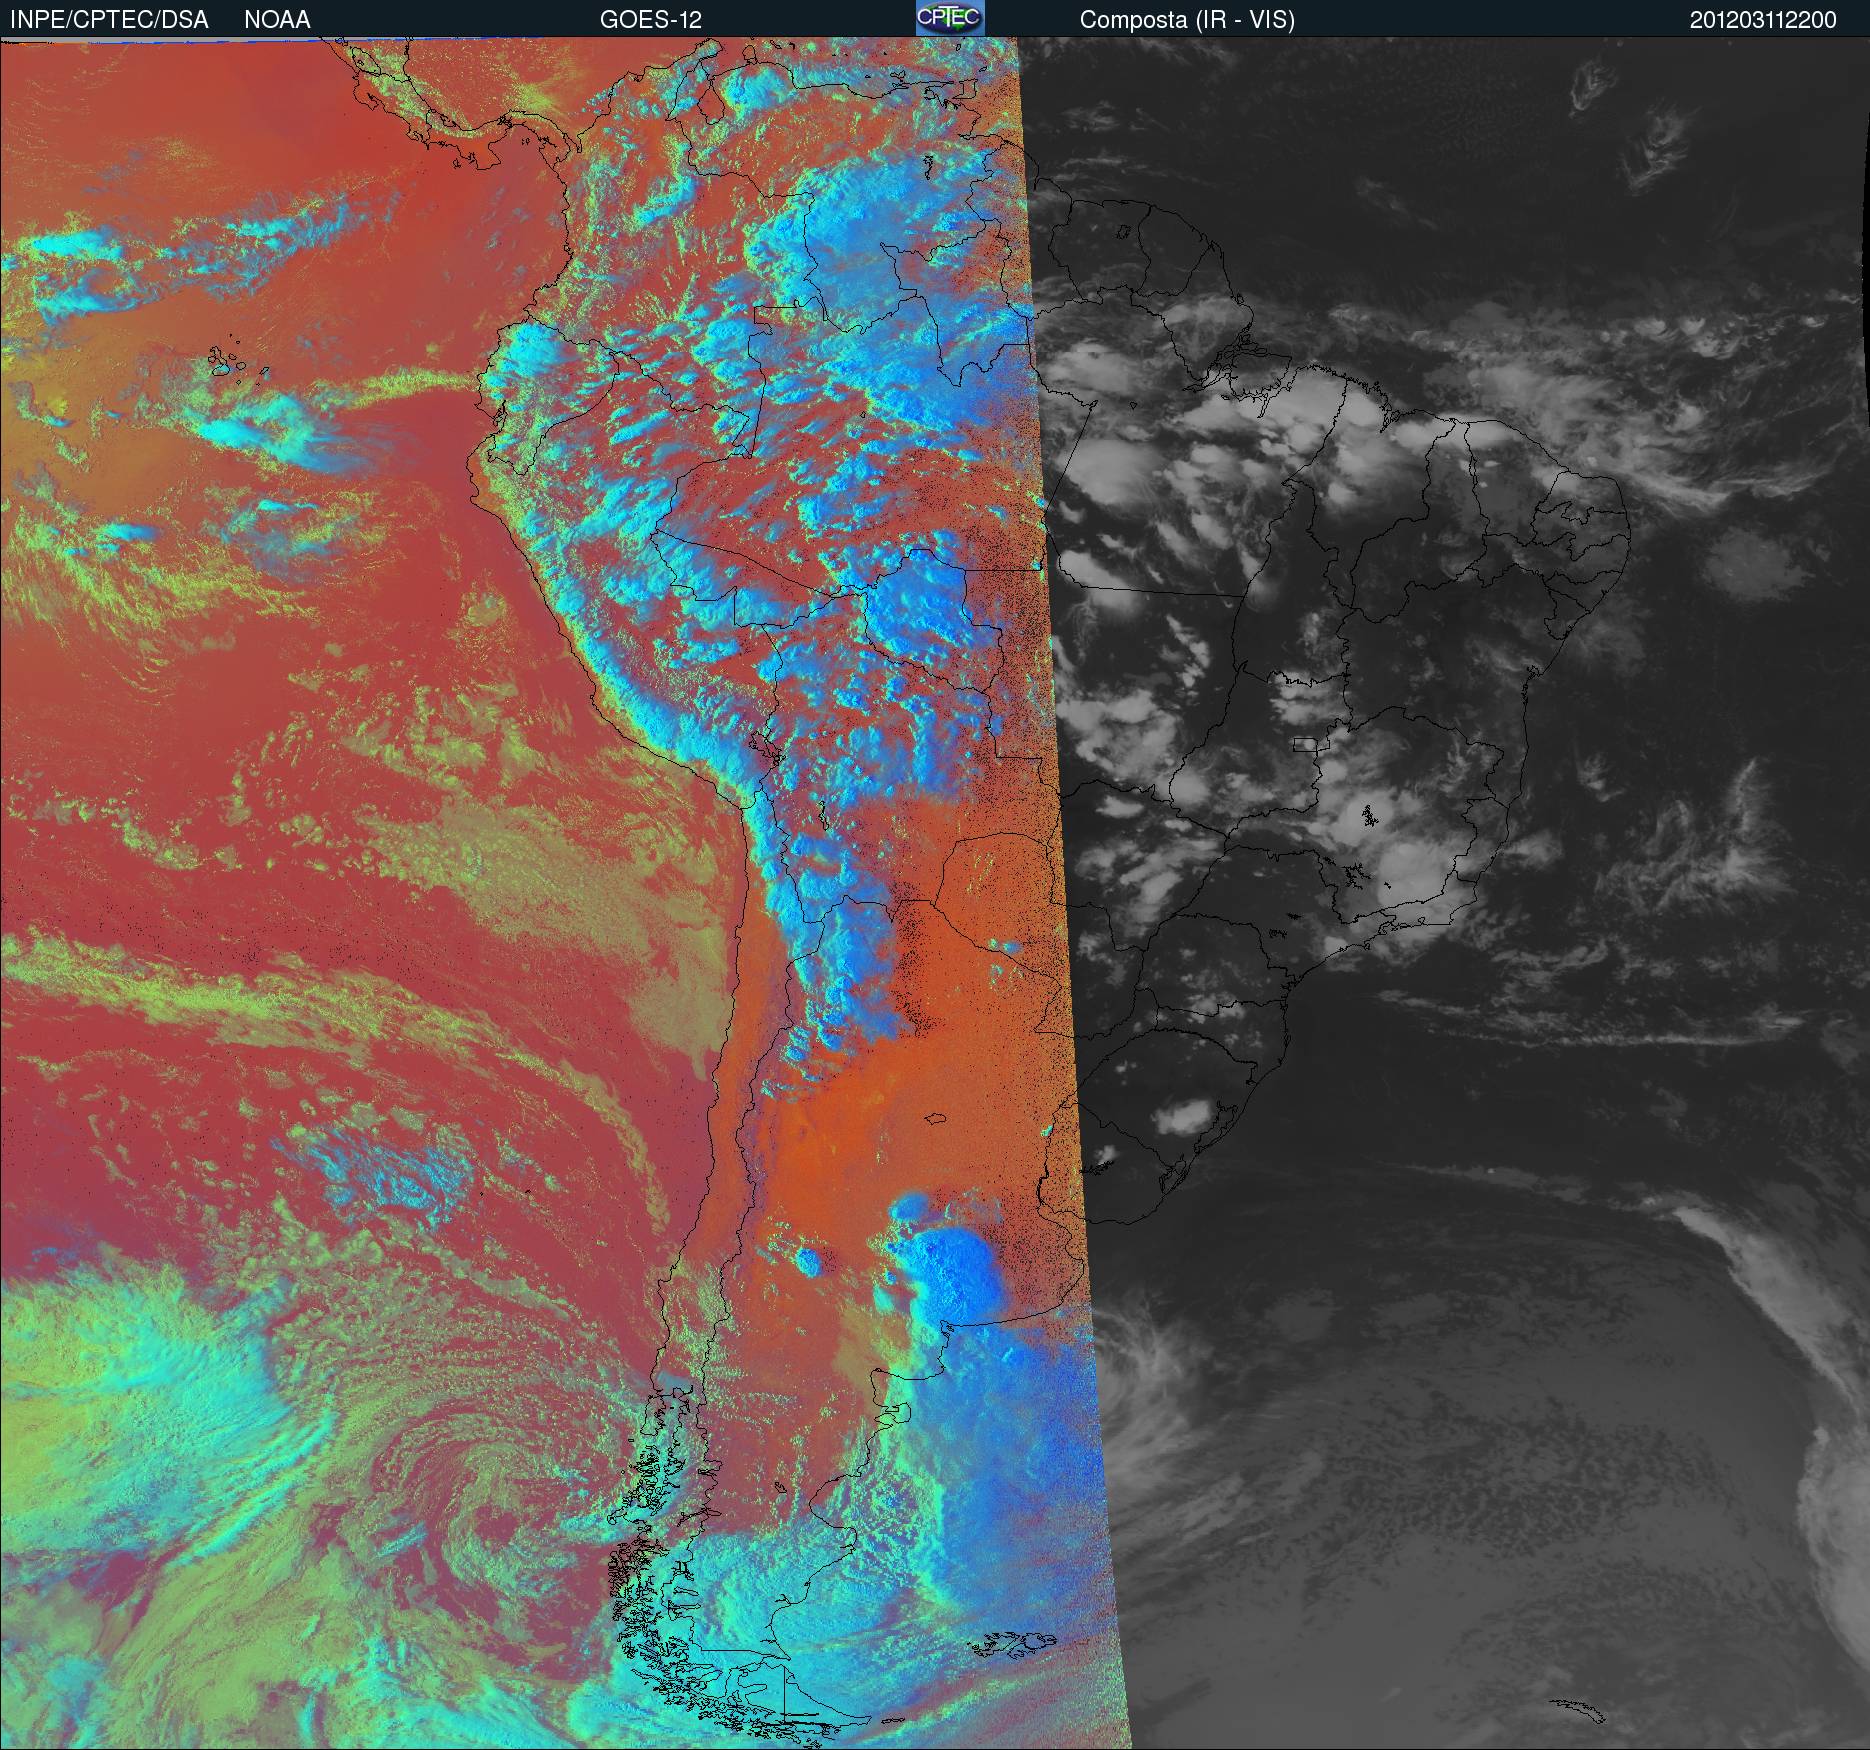The width and height of the screenshot is (1870, 1750).
Task: Click the GOES-12 satellite label
Action: click(x=651, y=20)
